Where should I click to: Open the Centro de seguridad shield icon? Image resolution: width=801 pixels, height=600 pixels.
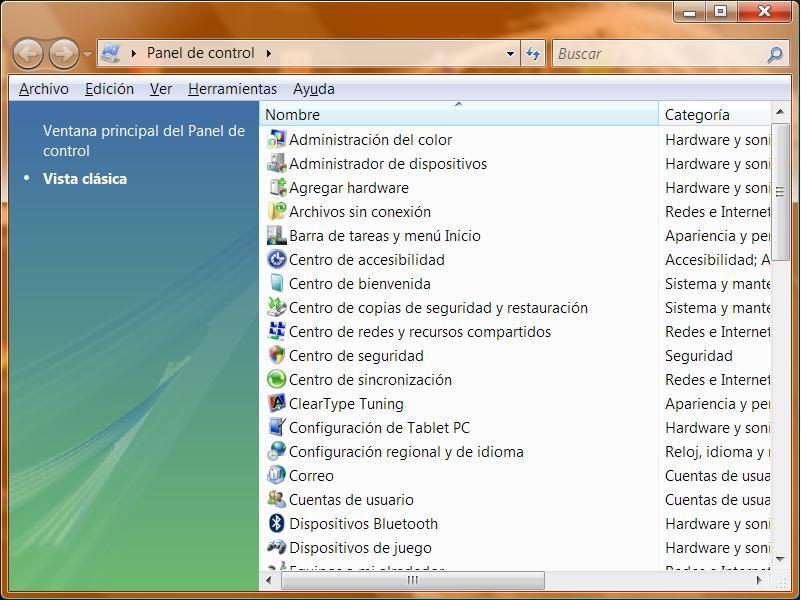coord(277,355)
